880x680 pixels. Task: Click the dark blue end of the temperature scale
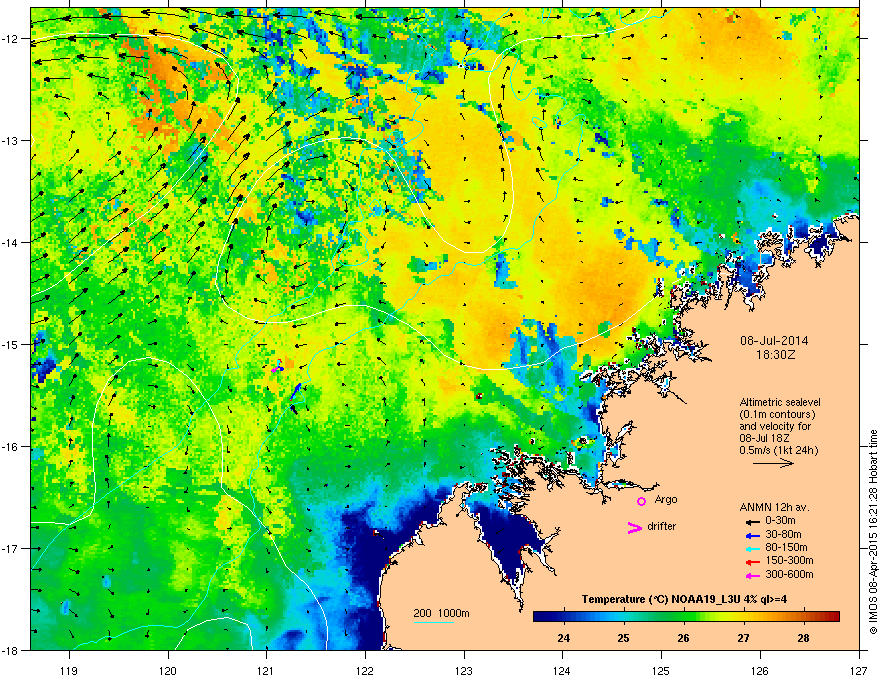[x=539, y=617]
